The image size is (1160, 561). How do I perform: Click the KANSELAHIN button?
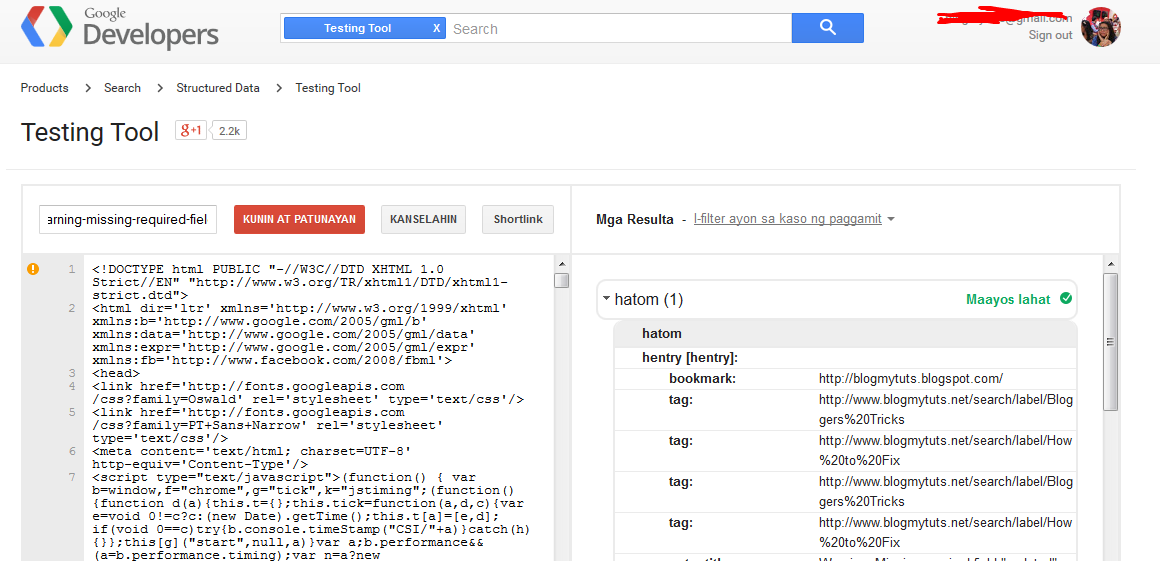point(423,220)
